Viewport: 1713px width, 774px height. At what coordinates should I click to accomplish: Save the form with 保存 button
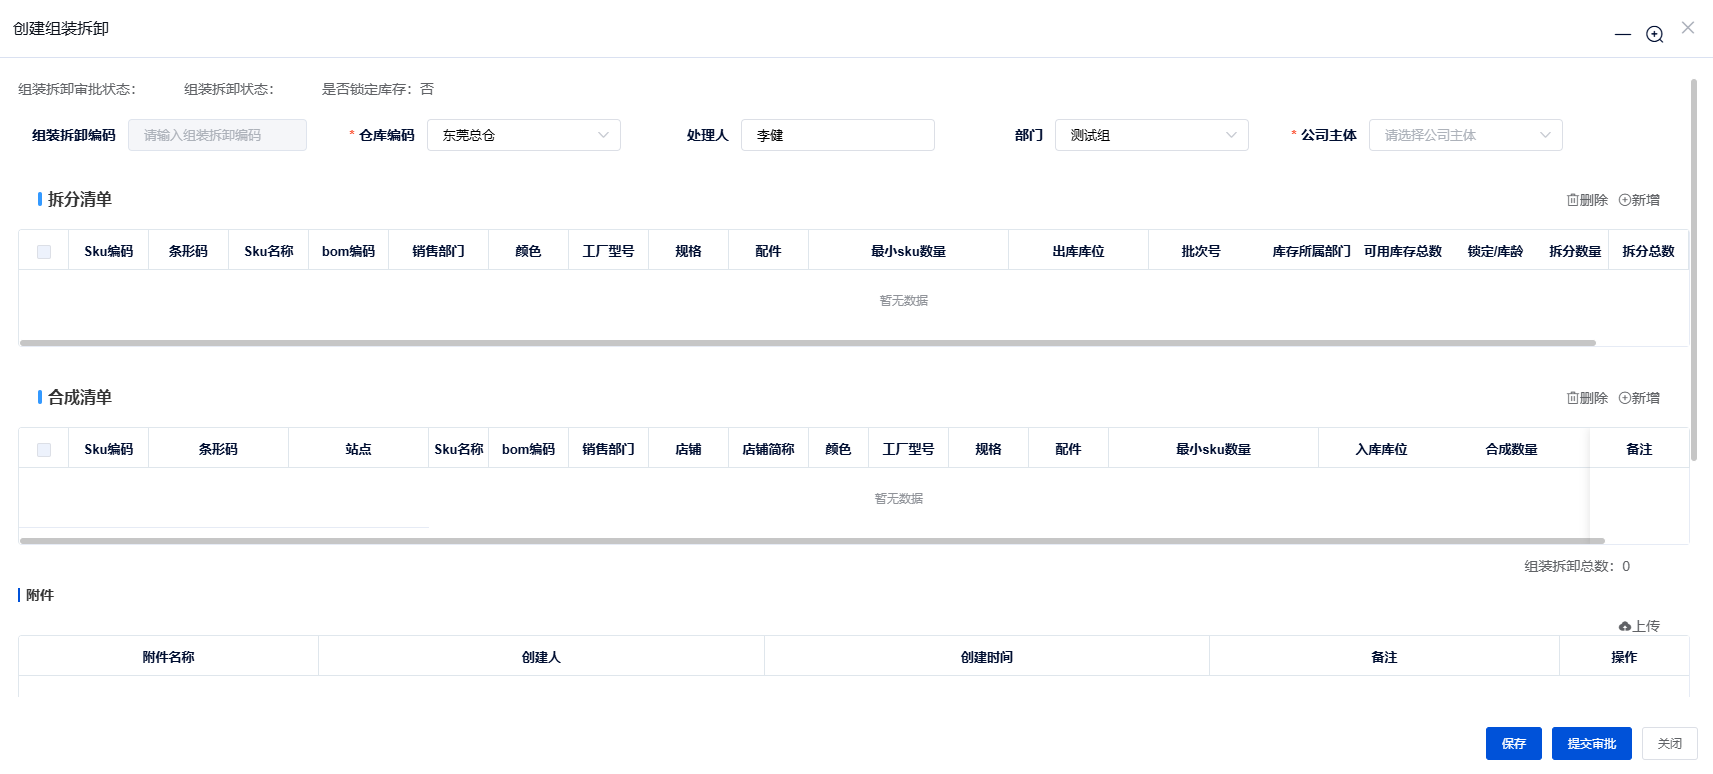pos(1514,743)
